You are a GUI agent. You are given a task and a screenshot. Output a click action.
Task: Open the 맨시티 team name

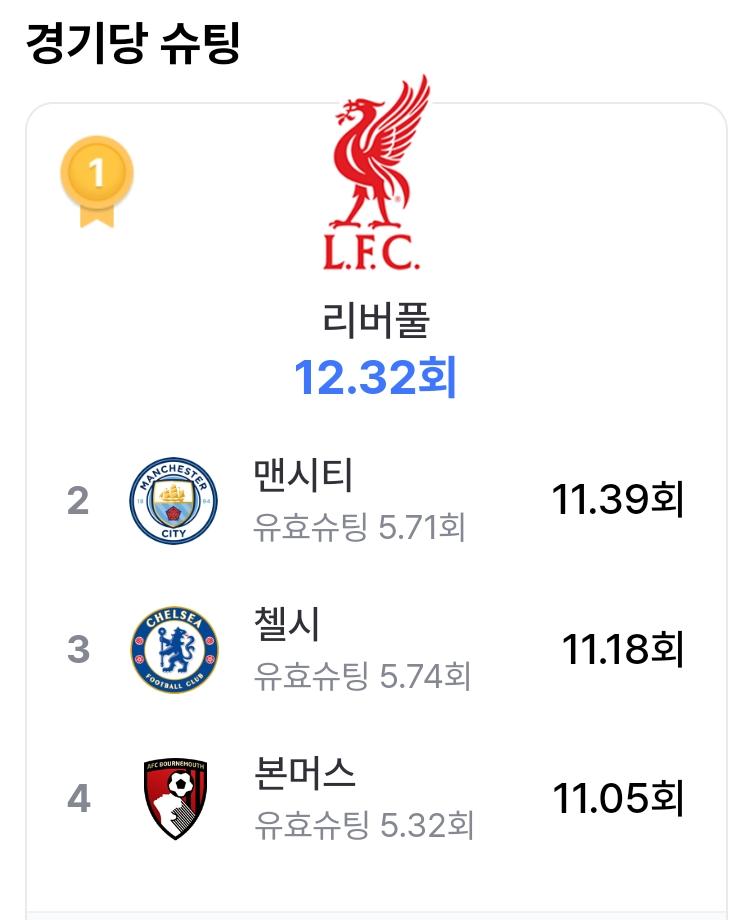pos(303,475)
